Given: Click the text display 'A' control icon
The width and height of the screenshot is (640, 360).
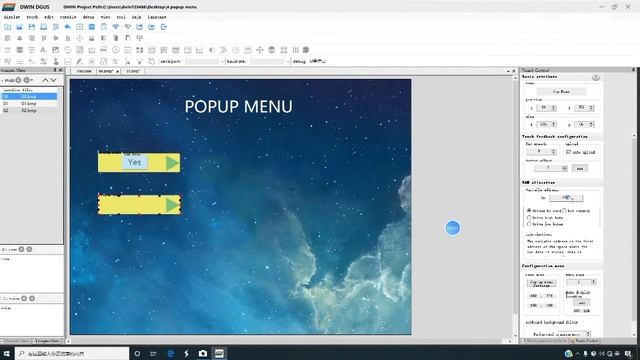Looking at the screenshot, I should coord(43,50).
